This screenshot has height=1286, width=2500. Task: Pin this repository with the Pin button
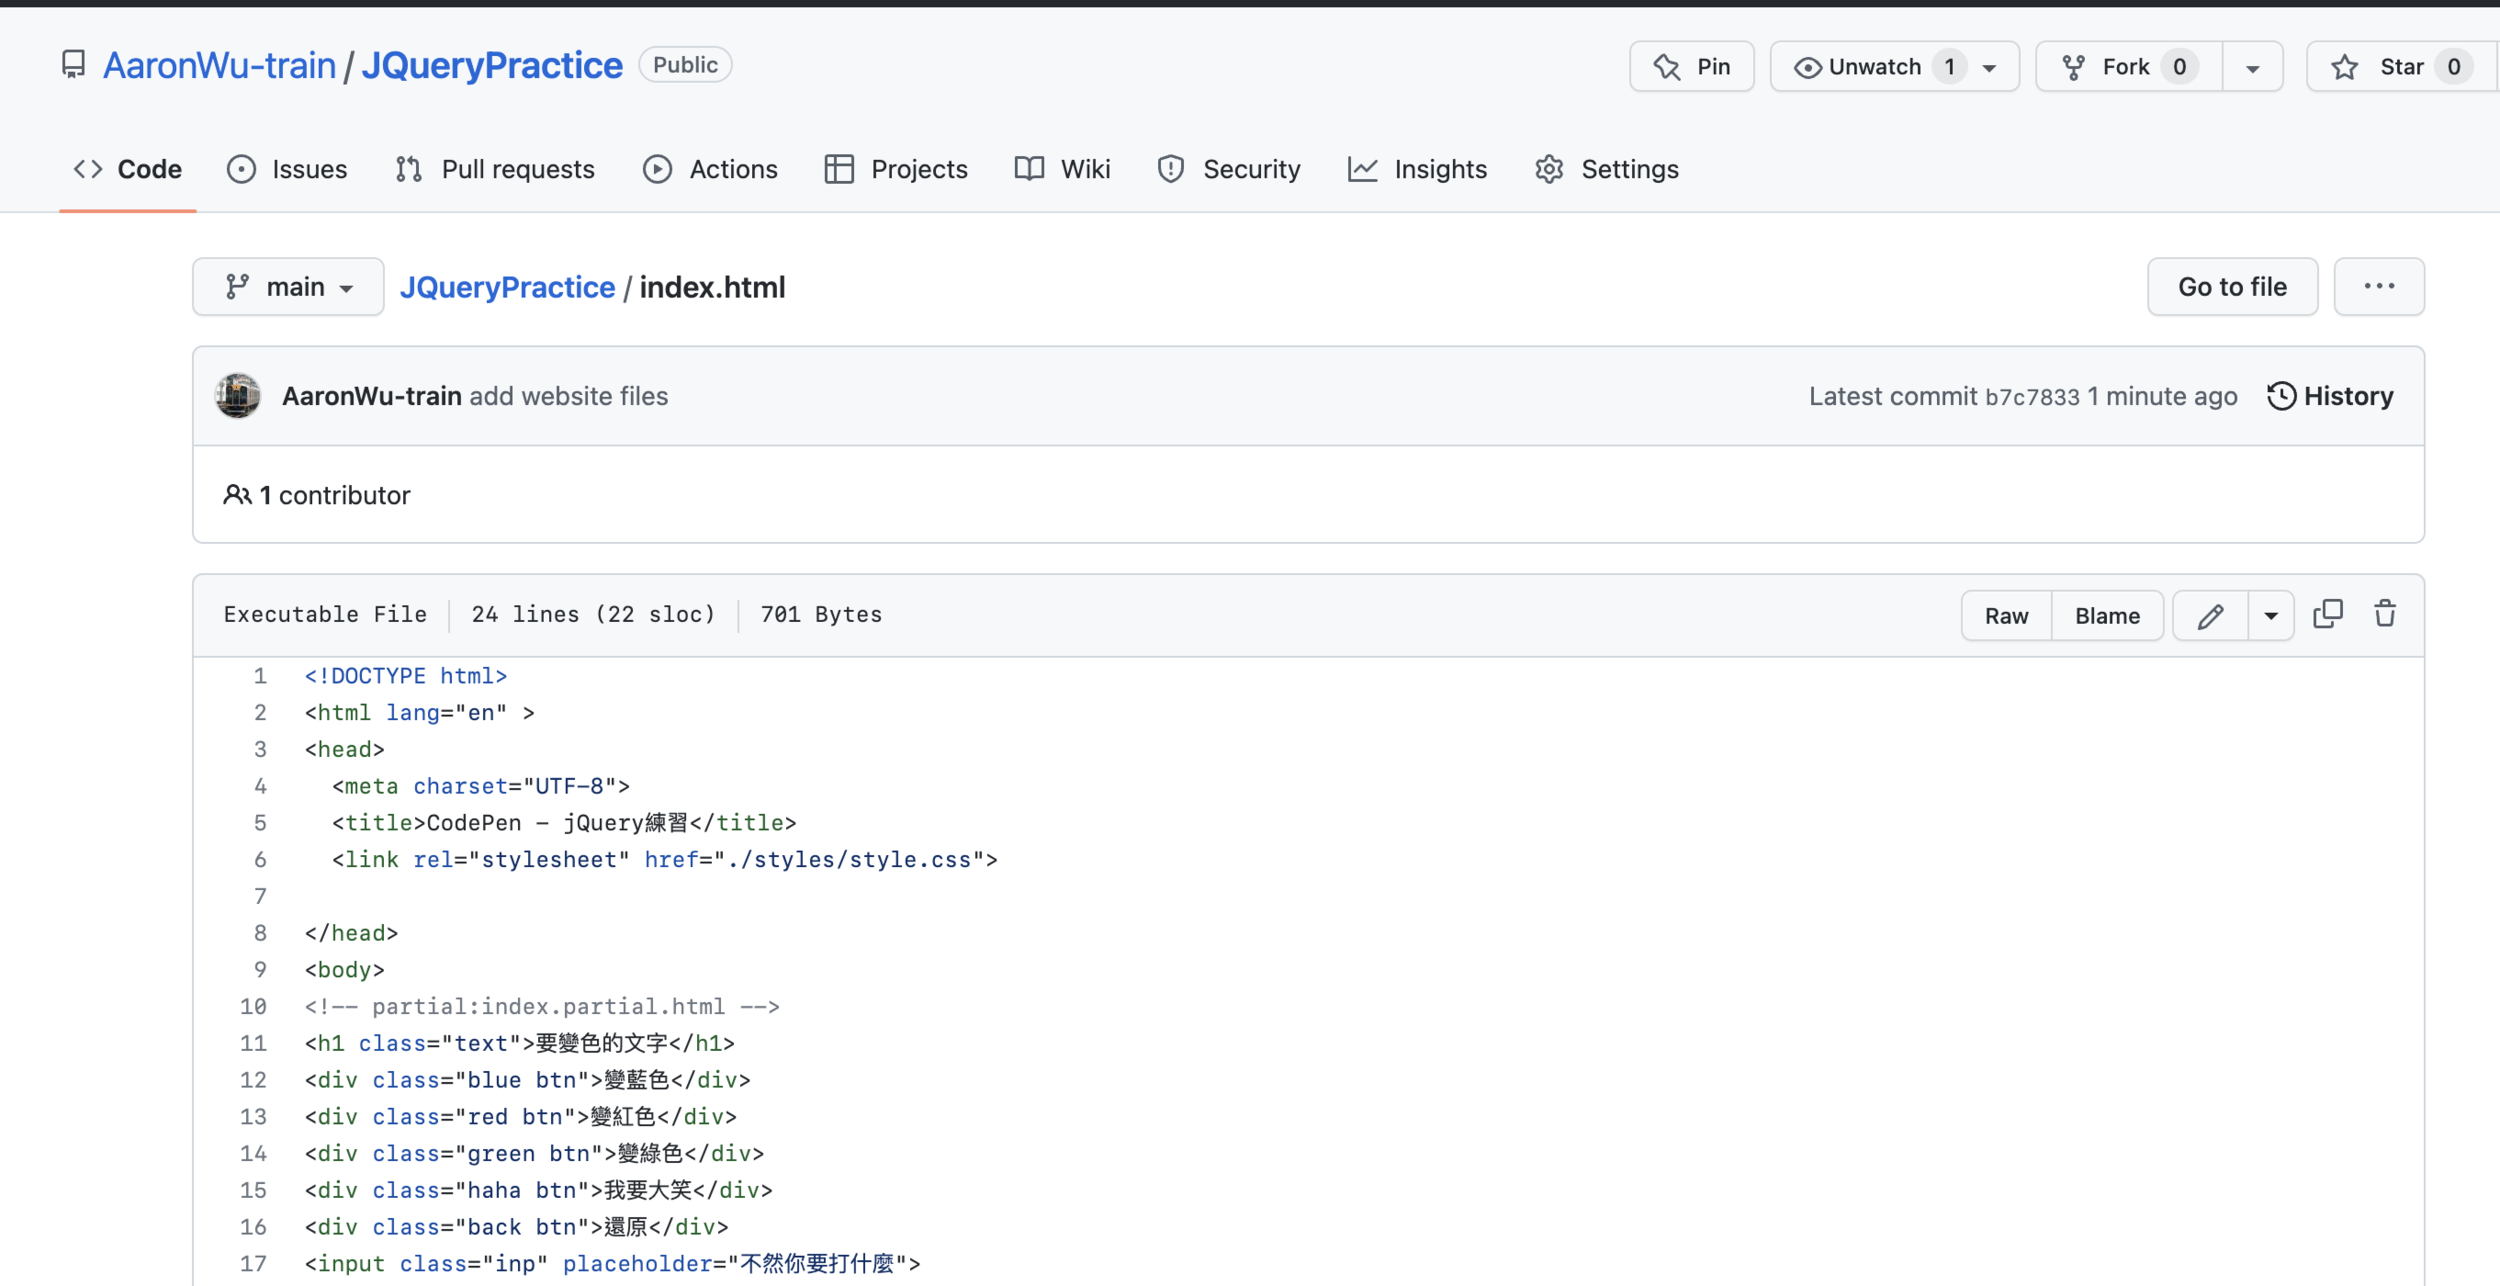click(x=1691, y=66)
